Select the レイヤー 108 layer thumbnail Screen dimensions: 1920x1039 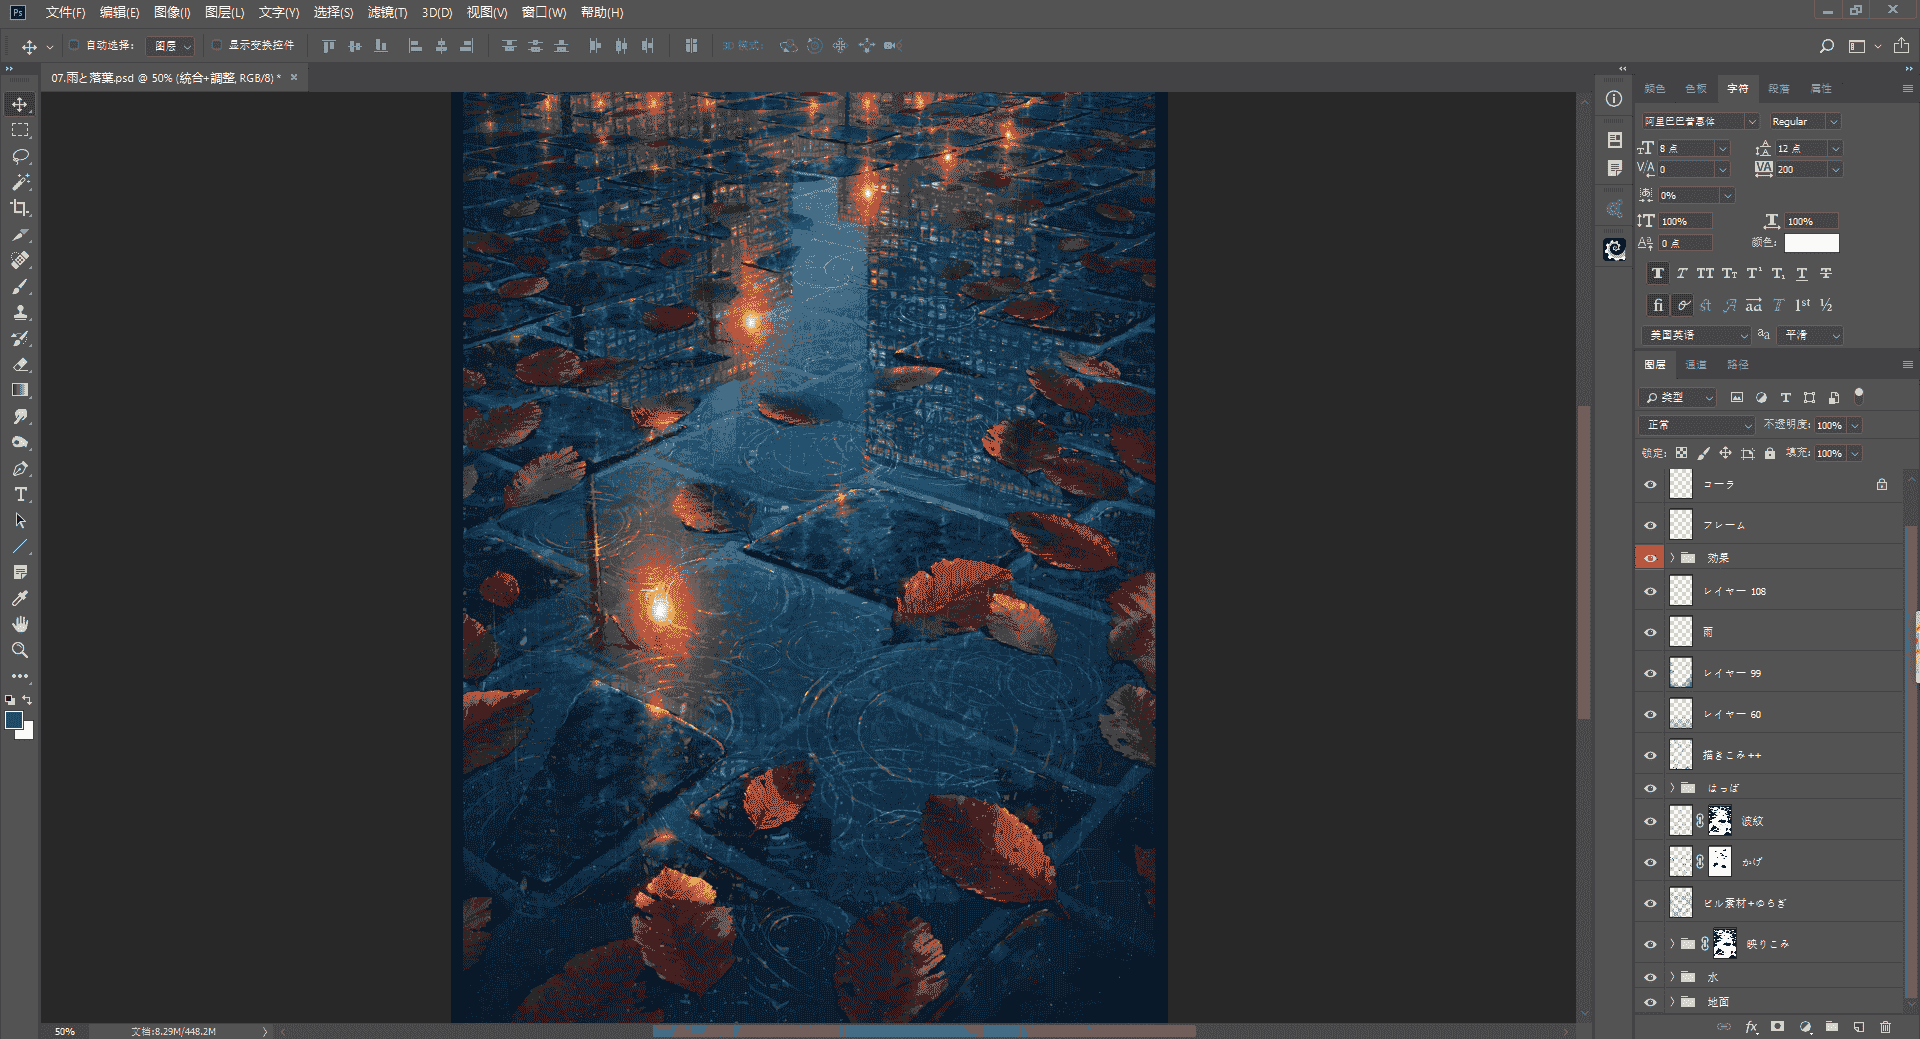(x=1681, y=591)
